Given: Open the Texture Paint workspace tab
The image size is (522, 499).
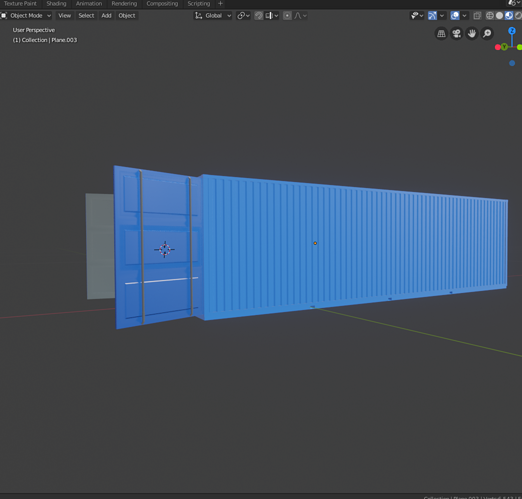Looking at the screenshot, I should tap(20, 4).
